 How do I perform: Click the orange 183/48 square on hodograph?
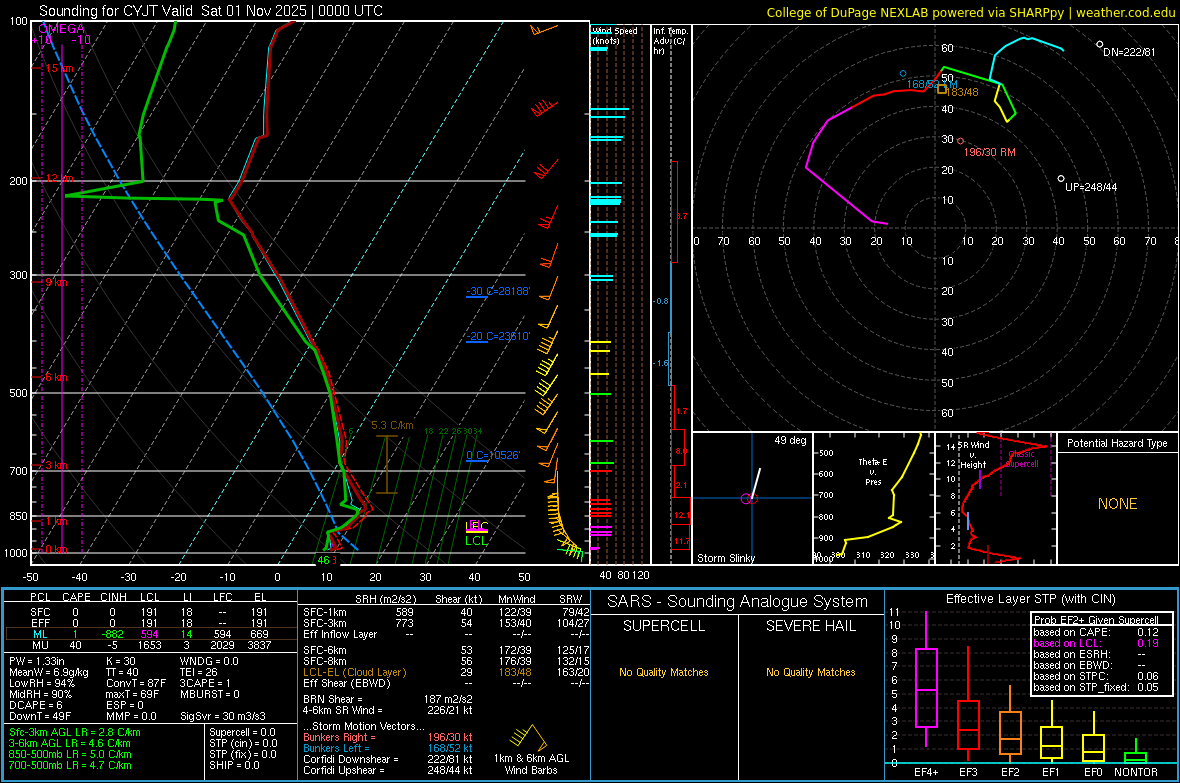[941, 89]
